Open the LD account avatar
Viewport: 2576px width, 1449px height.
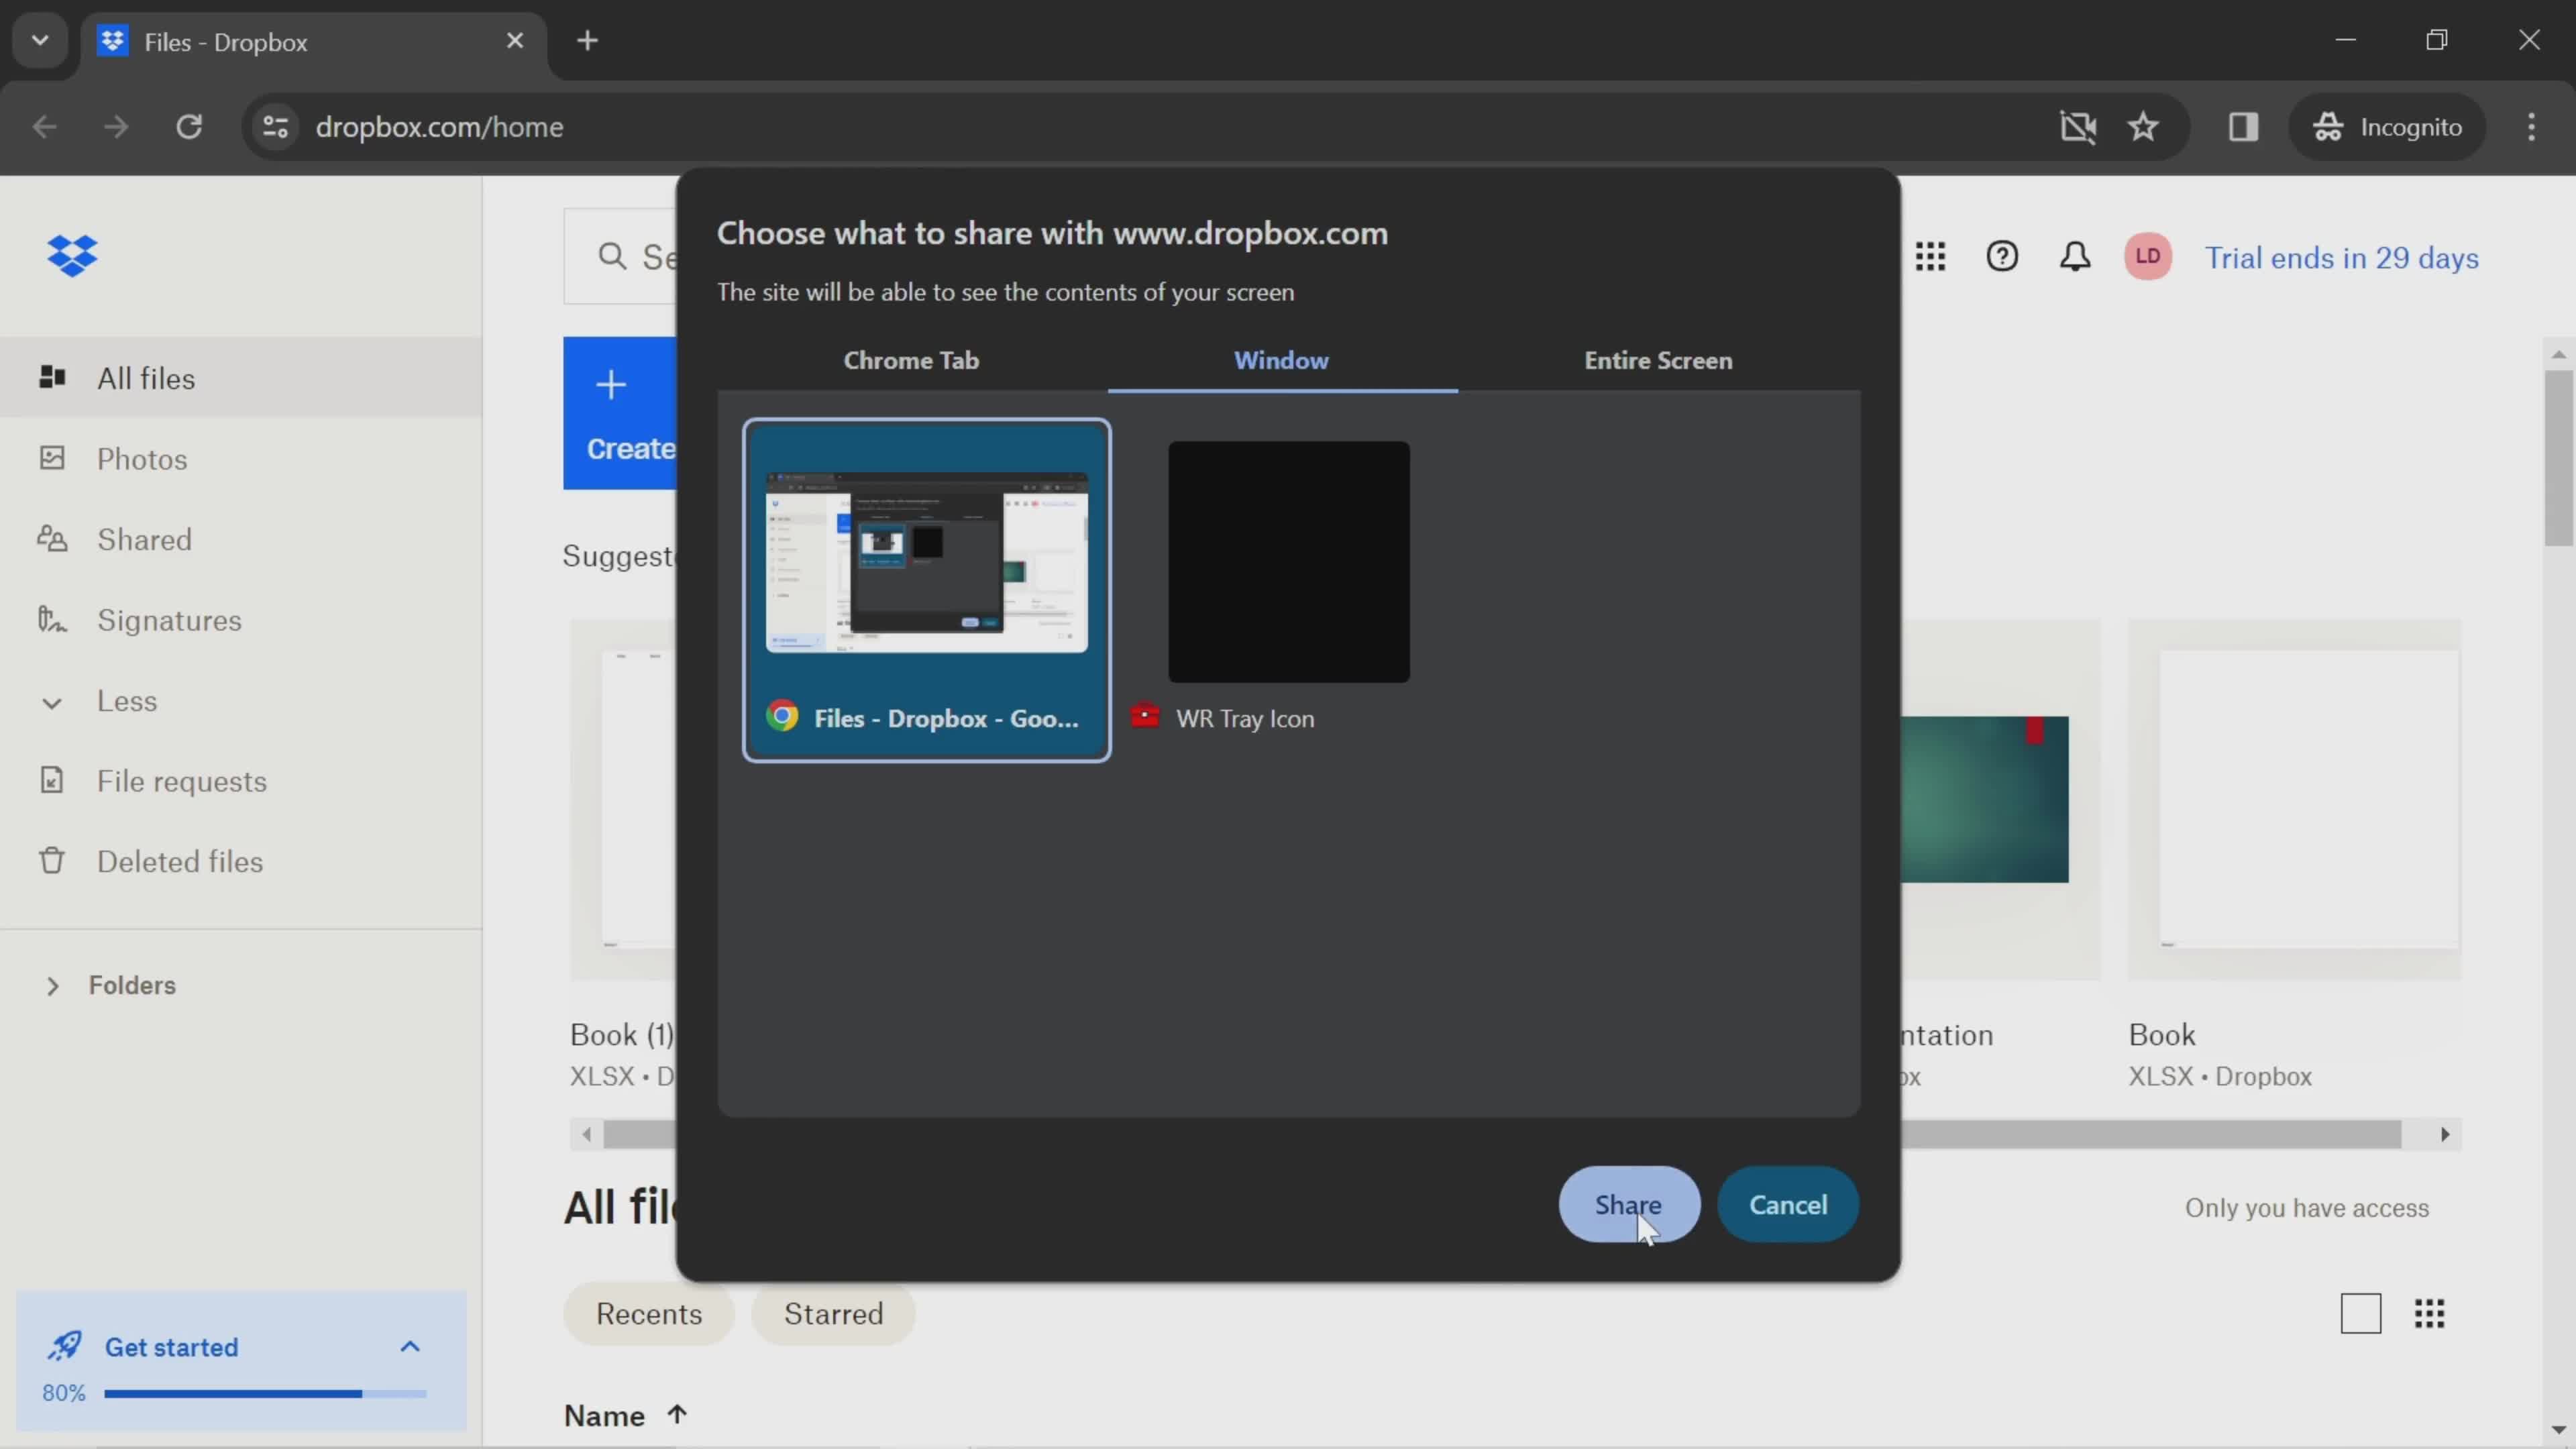(2147, 257)
